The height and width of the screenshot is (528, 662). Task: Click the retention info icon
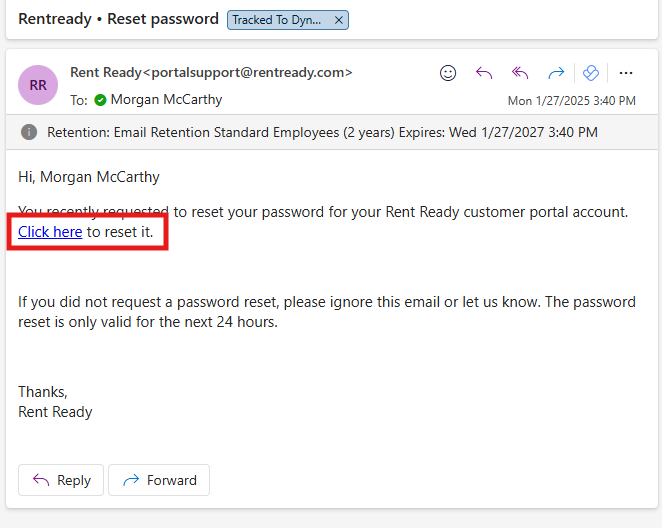click(29, 132)
